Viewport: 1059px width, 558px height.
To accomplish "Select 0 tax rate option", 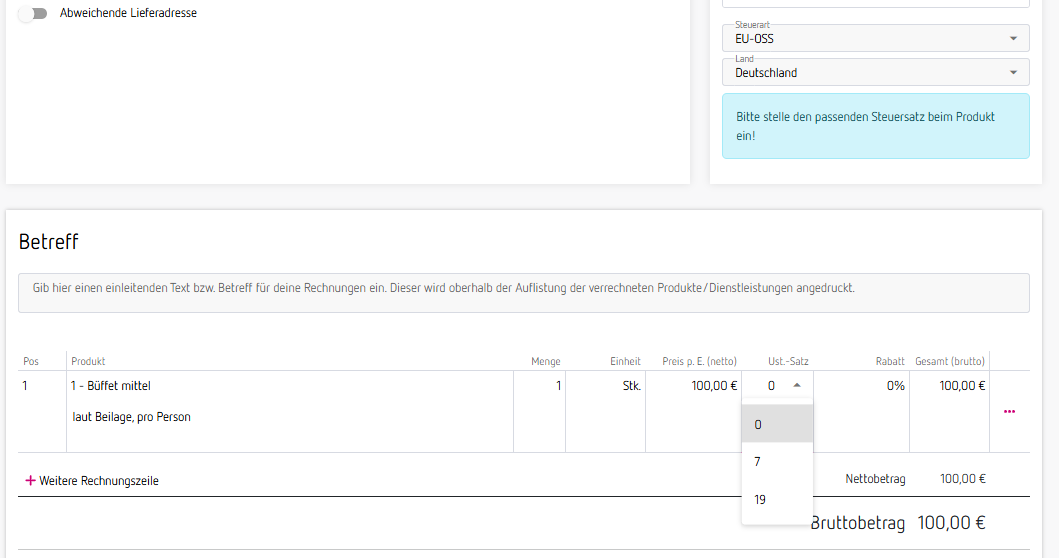I will tap(777, 424).
